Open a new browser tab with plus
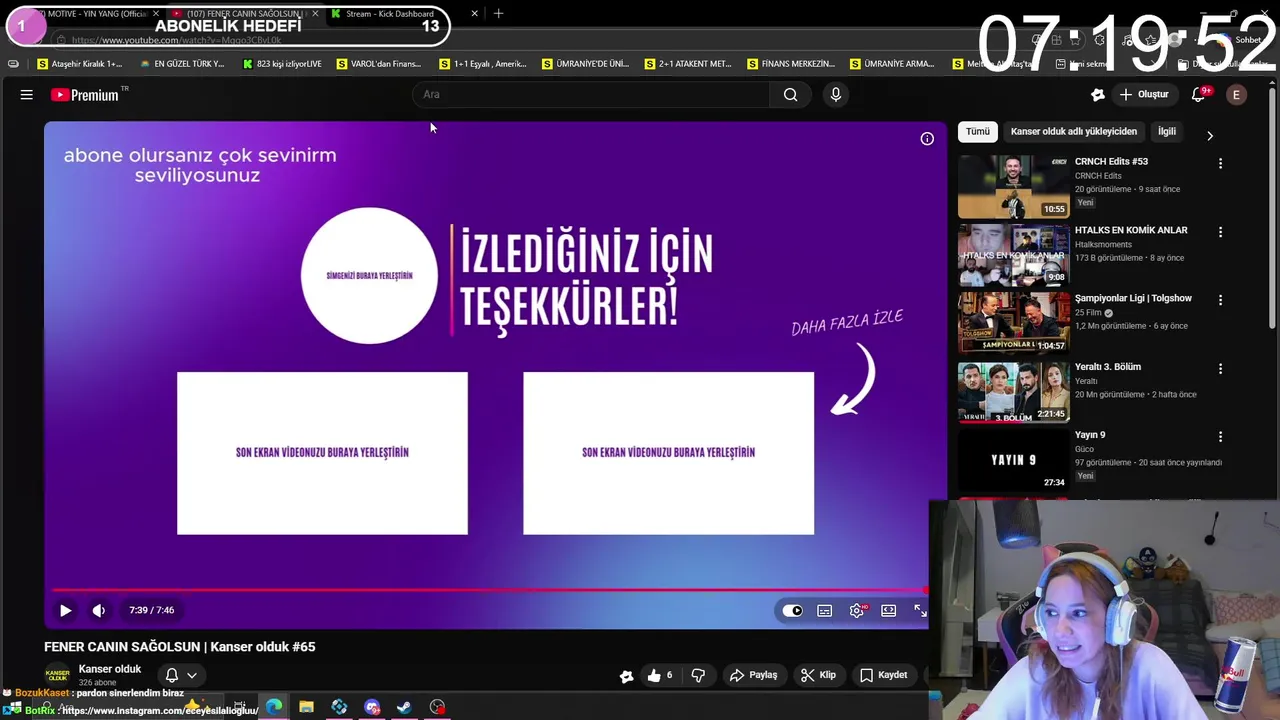The height and width of the screenshot is (720, 1280). [498, 14]
